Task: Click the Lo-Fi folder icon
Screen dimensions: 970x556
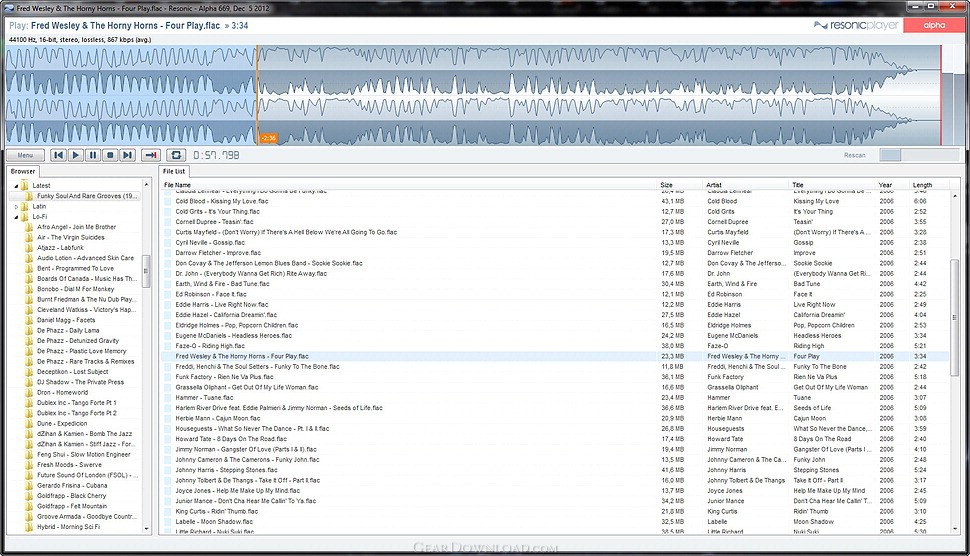Action: pos(25,217)
